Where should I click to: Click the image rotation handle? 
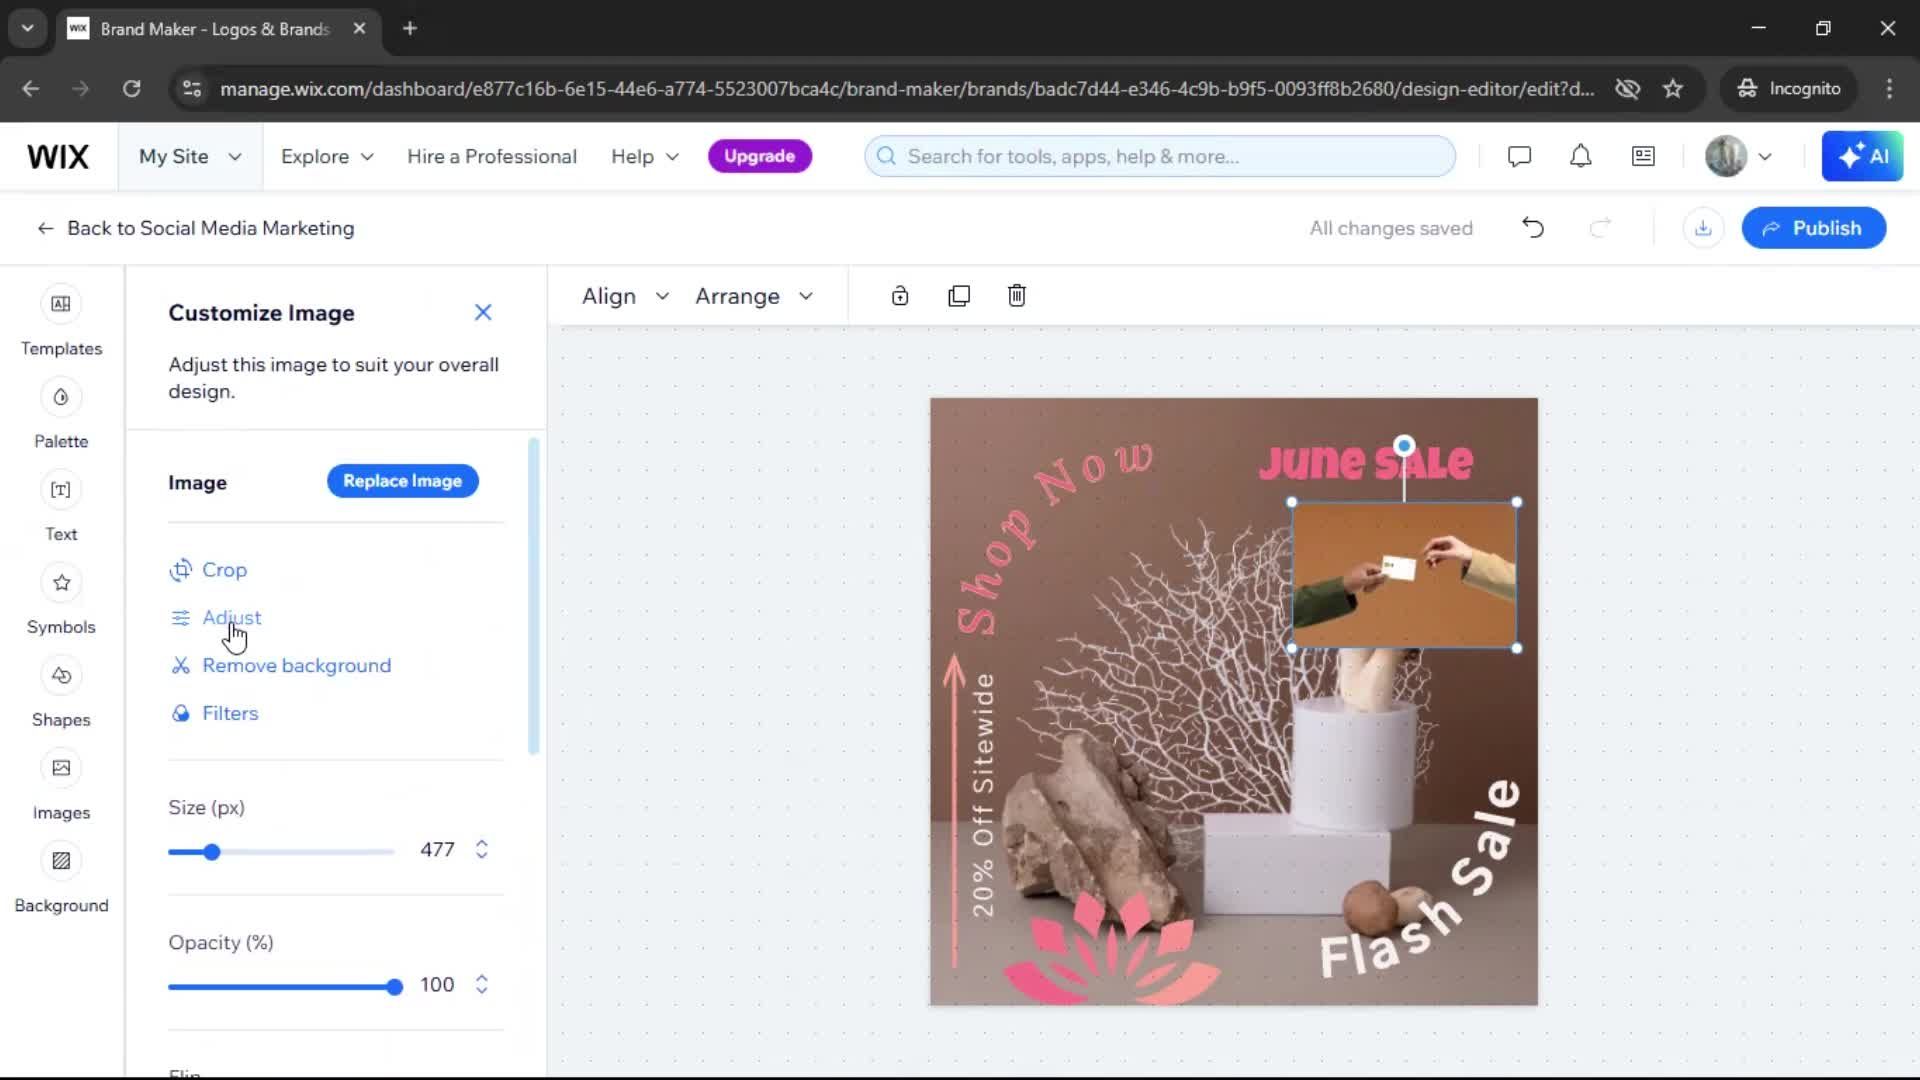[x=1404, y=445]
